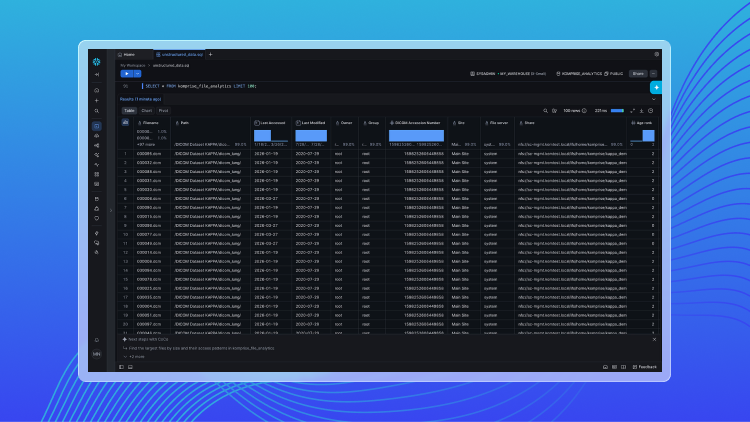Collapse the results panel chevron
The image size is (750, 422).
pos(654,99)
